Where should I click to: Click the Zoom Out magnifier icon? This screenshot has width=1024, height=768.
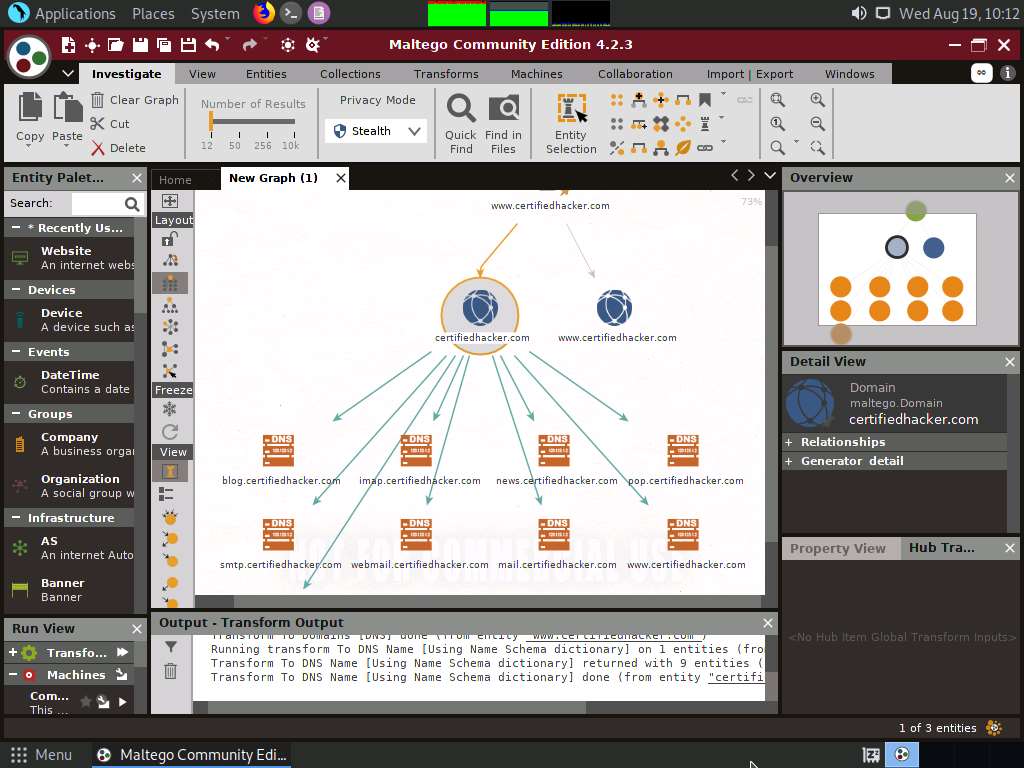pos(817,123)
